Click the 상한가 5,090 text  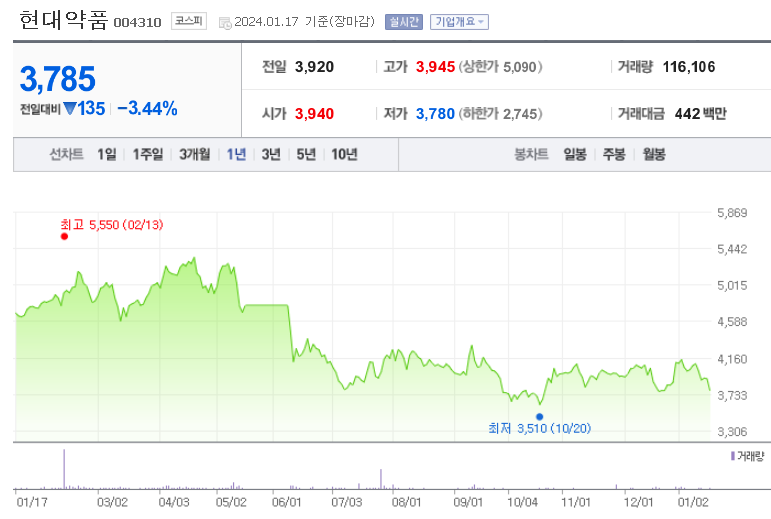point(501,67)
